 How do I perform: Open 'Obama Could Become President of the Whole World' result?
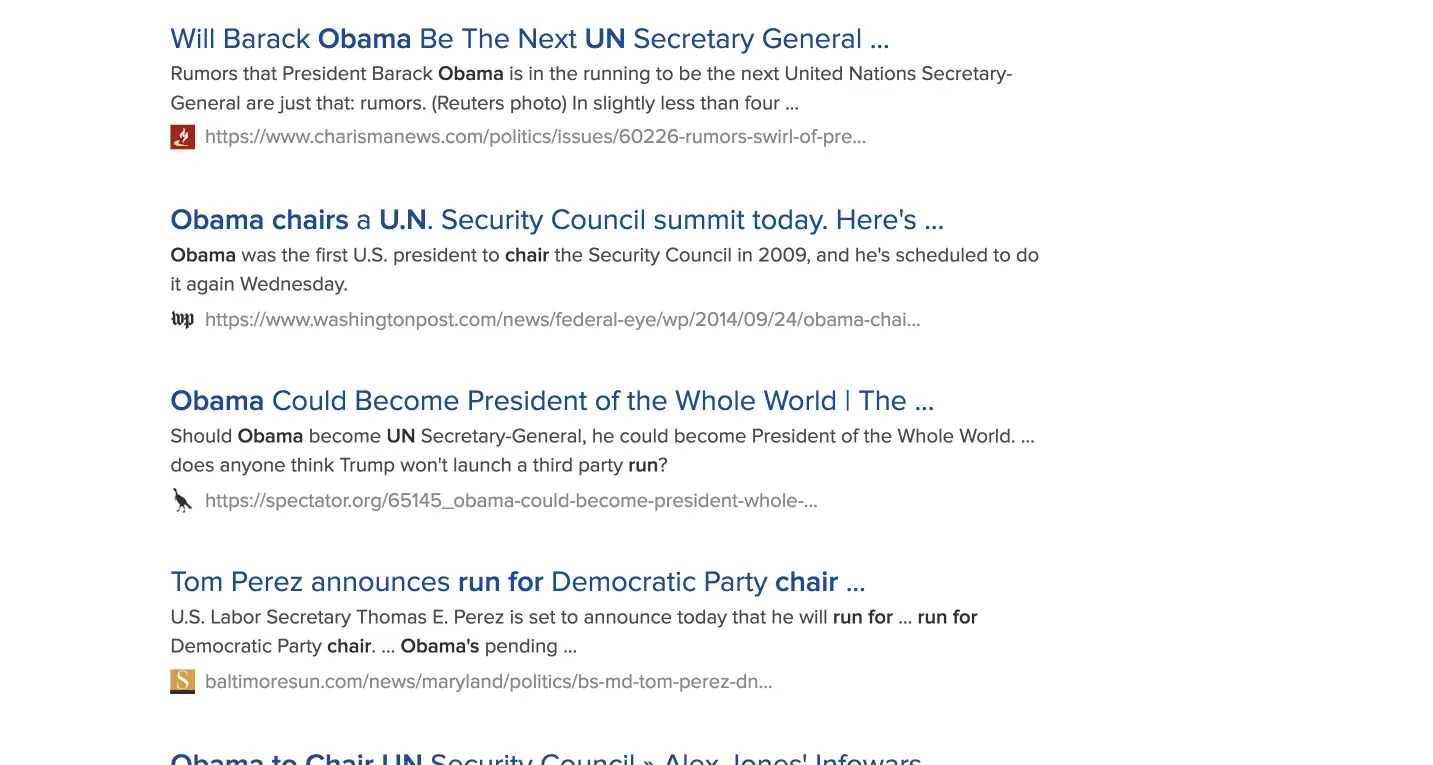(x=551, y=401)
